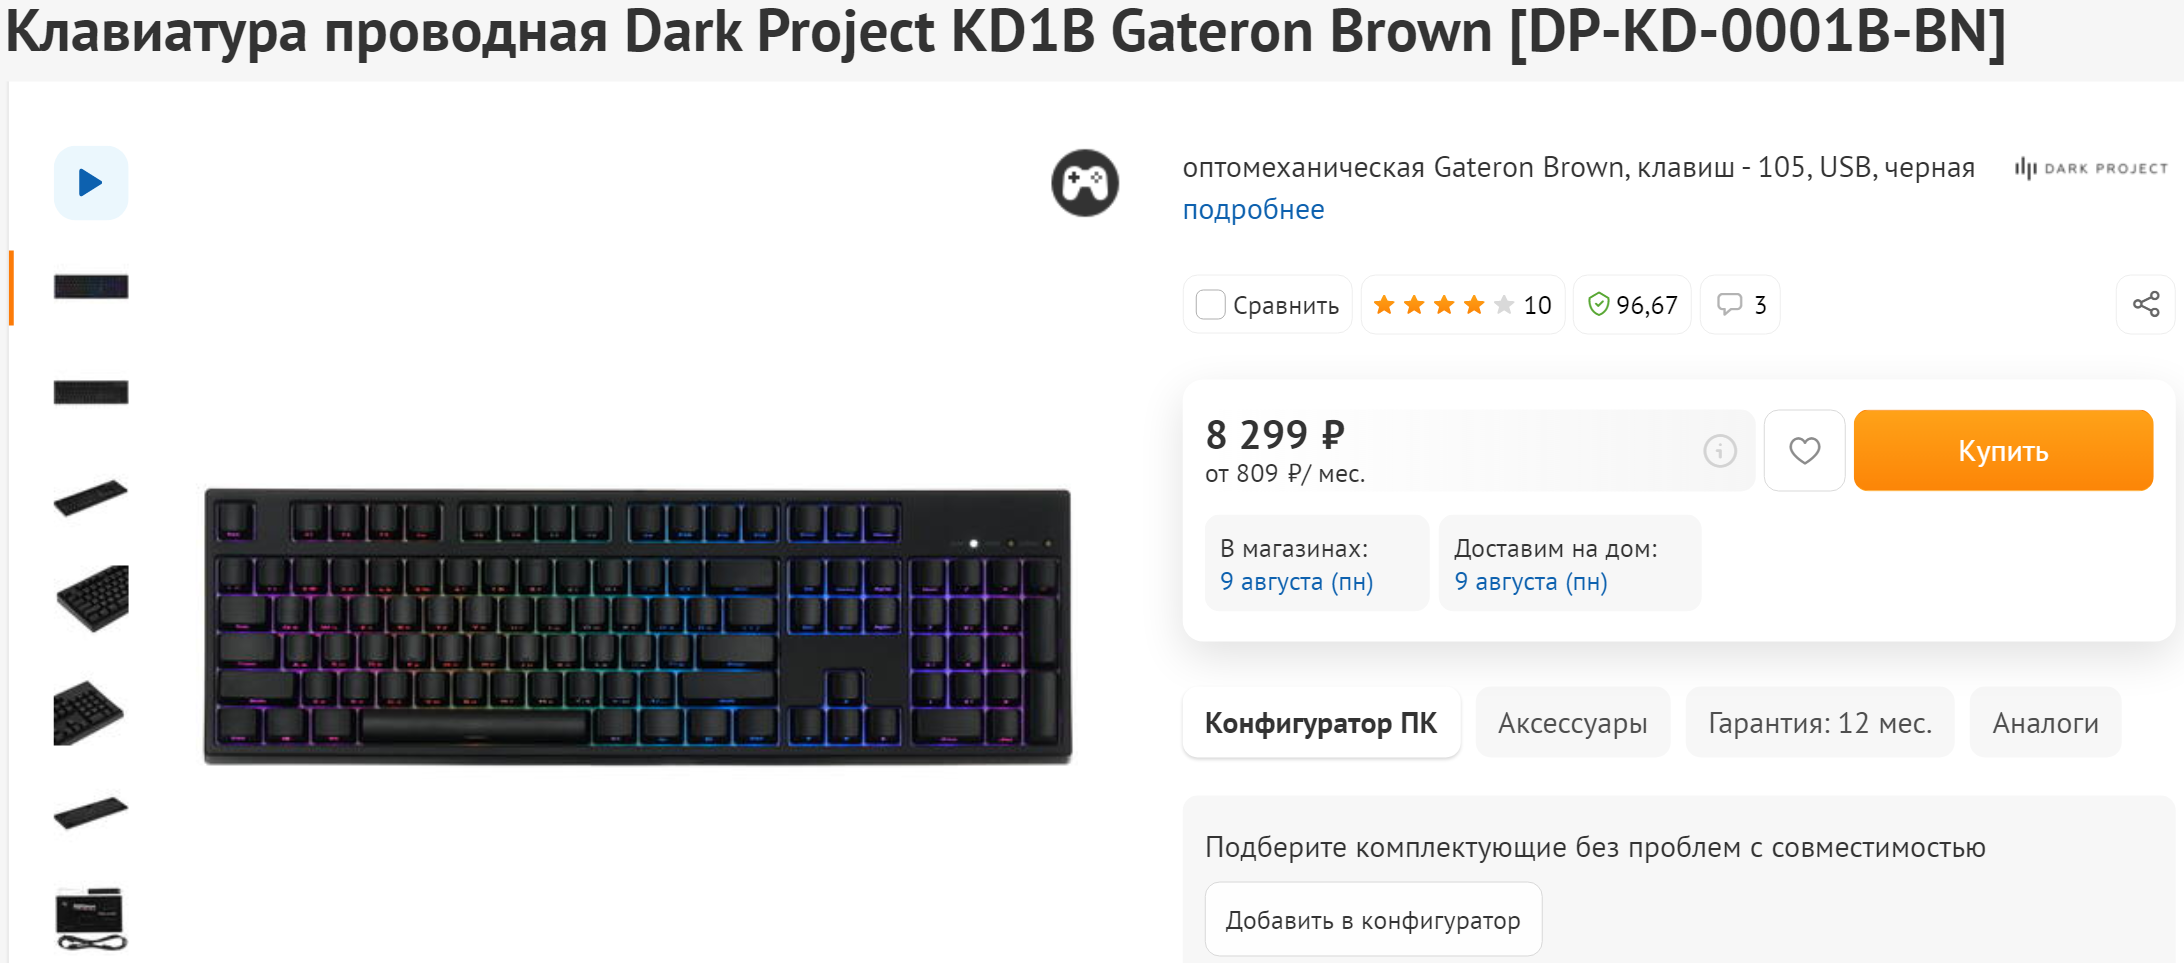Click Добавить в конфигуратор button
Image resolution: width=2184 pixels, height=963 pixels.
[1372, 920]
